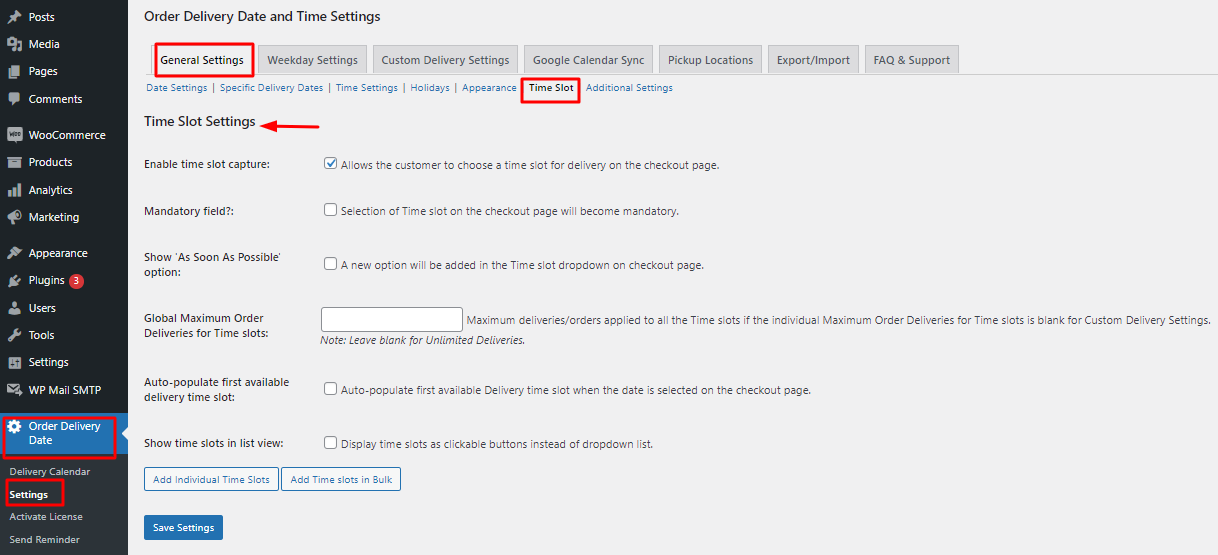Click the Pages icon in sidebar
This screenshot has height=555, width=1218.
click(x=14, y=71)
